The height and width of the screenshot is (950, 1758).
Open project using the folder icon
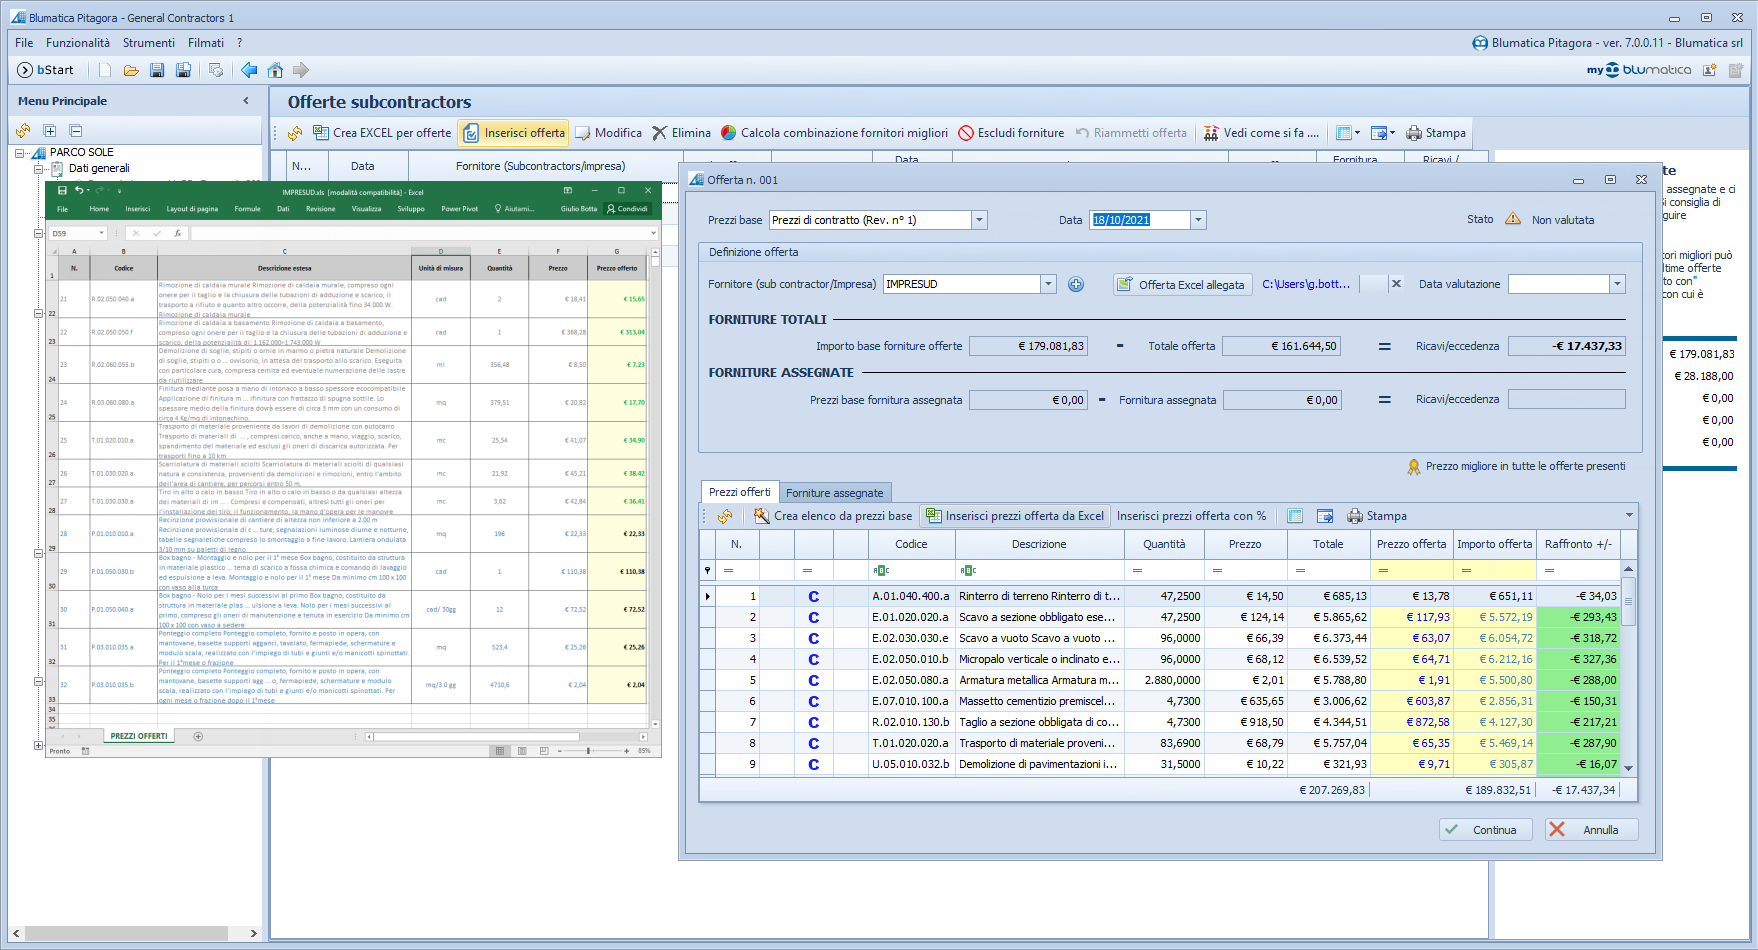tap(131, 70)
